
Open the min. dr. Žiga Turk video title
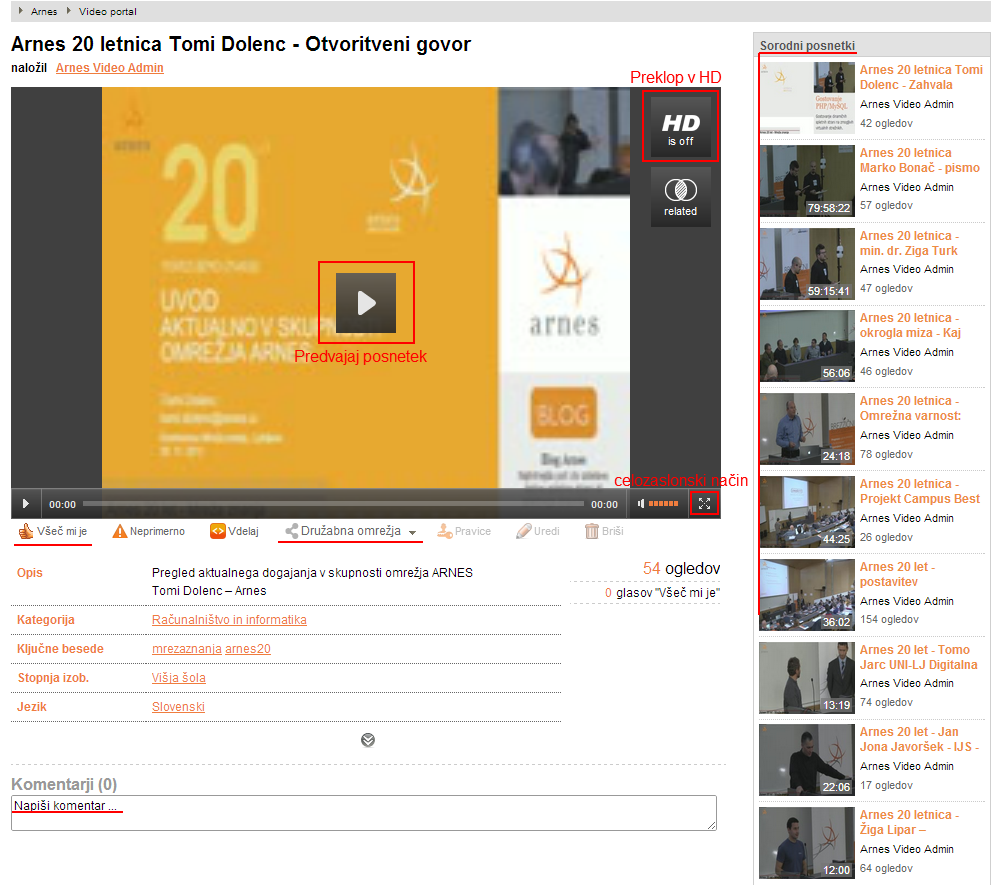point(909,243)
